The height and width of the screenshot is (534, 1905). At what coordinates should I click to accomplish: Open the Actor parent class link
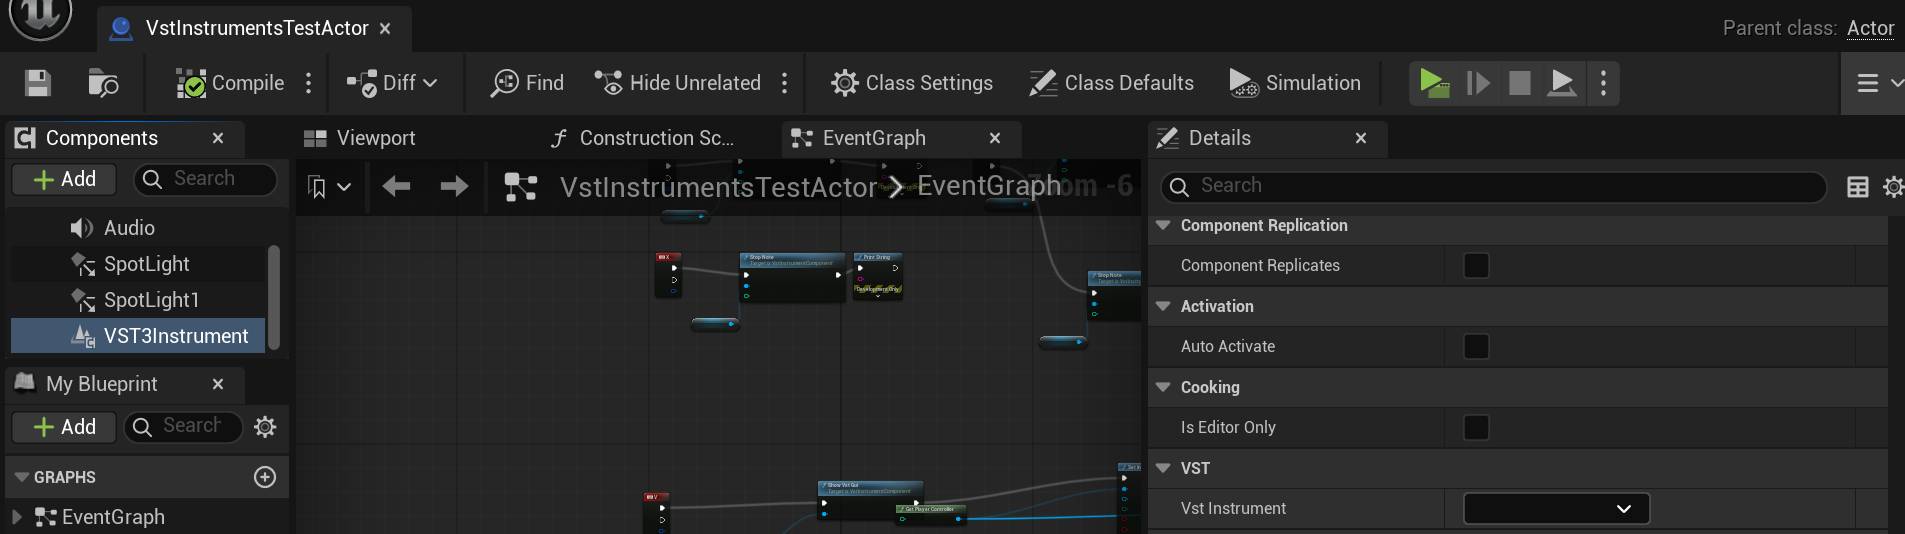(1870, 28)
